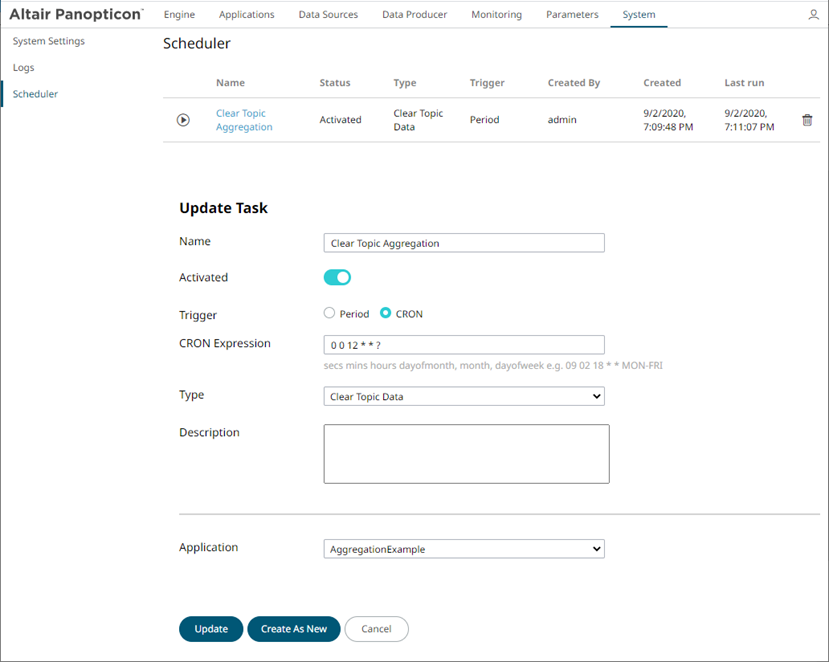Open the Data Sources section
The height and width of the screenshot is (662, 829).
[x=328, y=15]
